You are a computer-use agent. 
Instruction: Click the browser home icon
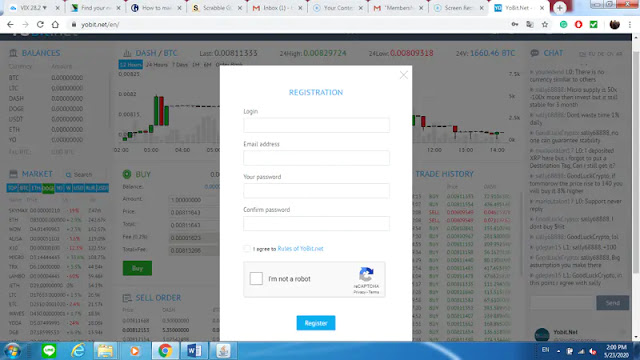(x=55, y=24)
